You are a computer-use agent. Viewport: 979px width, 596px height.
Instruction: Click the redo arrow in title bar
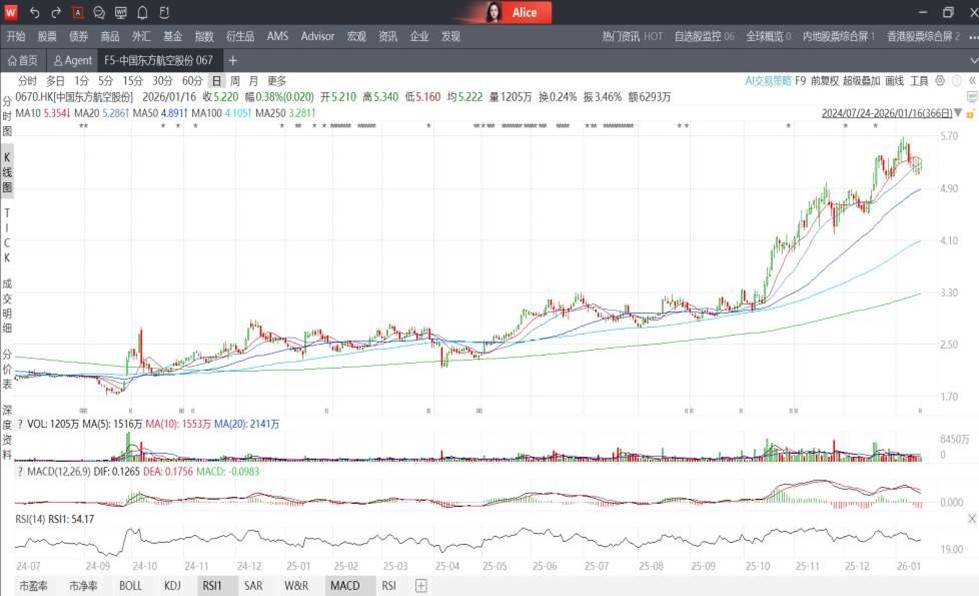pyautogui.click(x=56, y=13)
